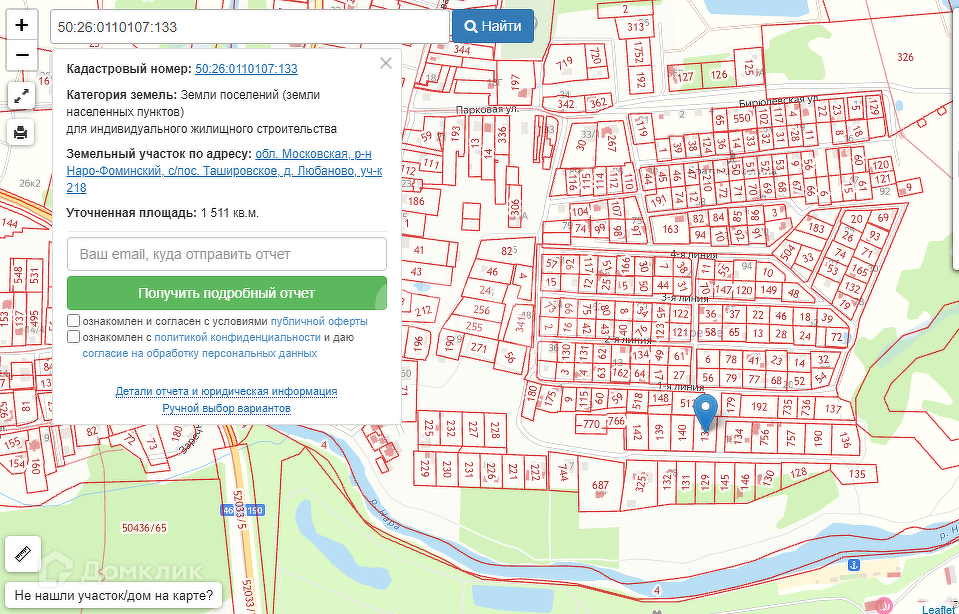Click parcel 137 right of 736
Viewport: 959px width, 614px height.
click(833, 409)
